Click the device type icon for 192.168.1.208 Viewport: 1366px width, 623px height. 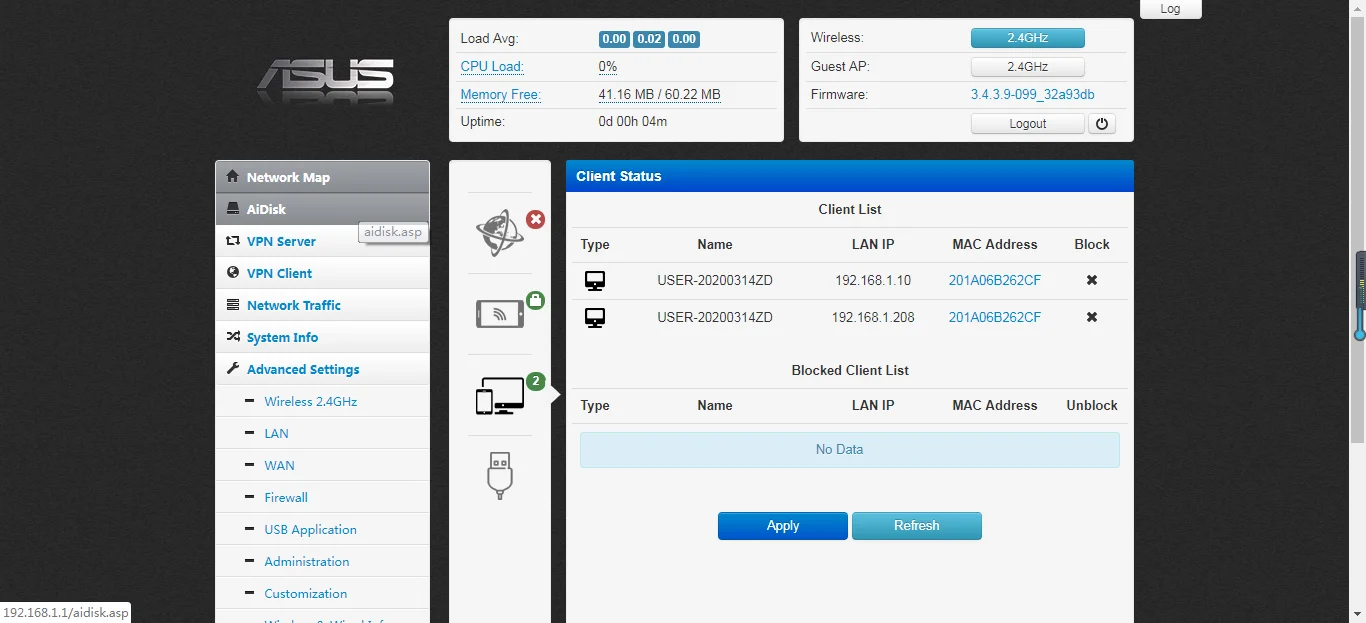[595, 318]
